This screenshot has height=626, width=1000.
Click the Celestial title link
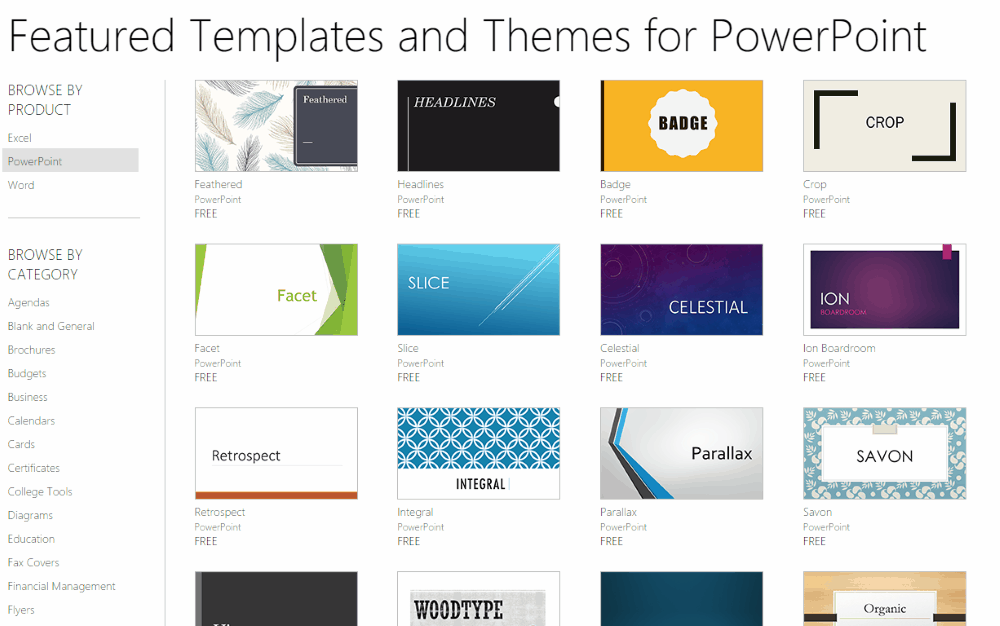(619, 348)
